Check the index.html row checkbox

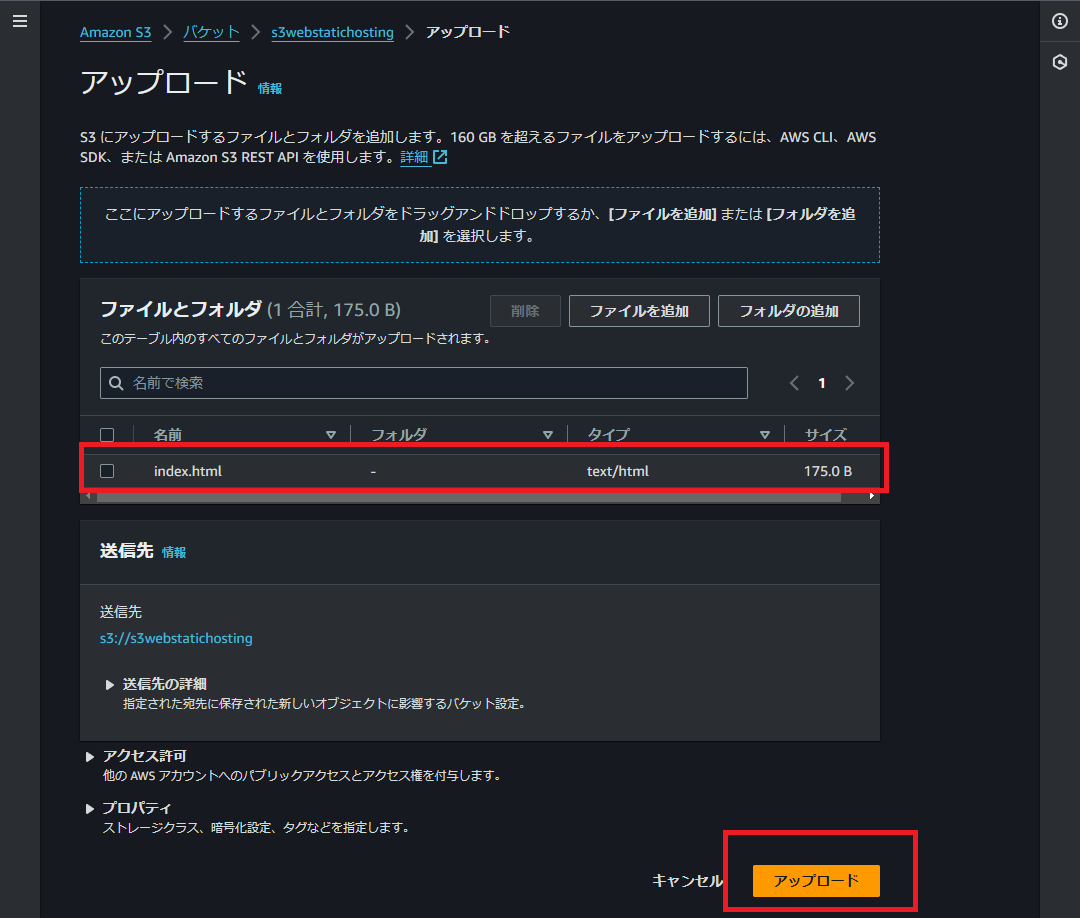click(107, 470)
